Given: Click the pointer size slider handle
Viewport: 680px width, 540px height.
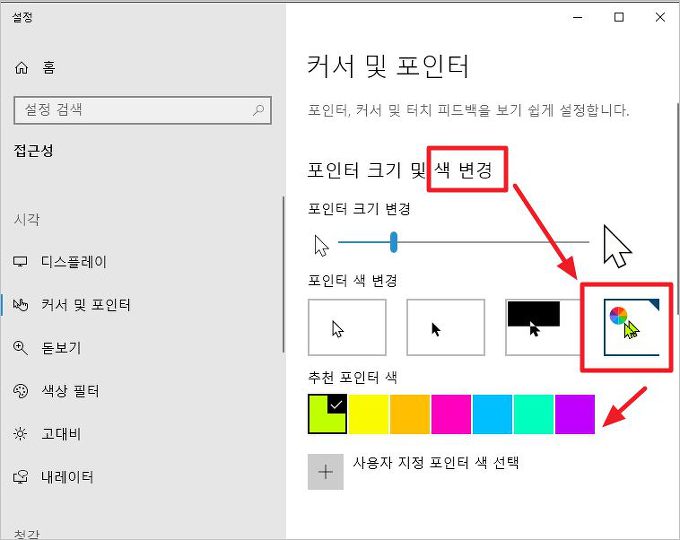Looking at the screenshot, I should pos(394,242).
